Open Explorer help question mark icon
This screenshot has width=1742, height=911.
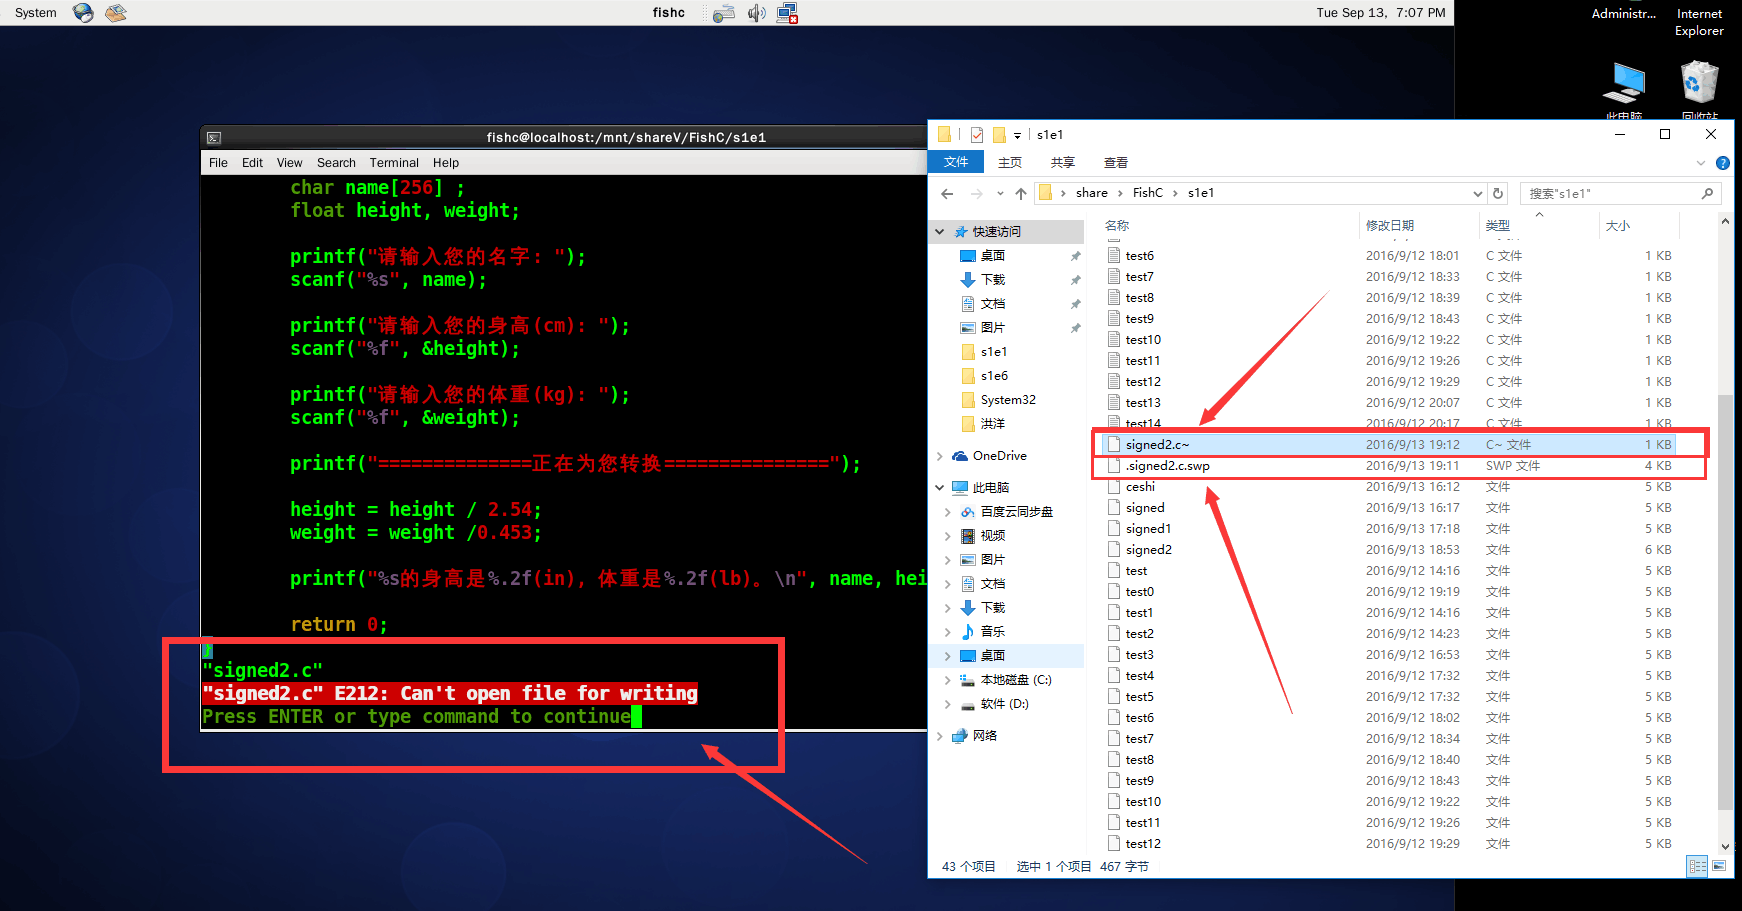(1723, 163)
